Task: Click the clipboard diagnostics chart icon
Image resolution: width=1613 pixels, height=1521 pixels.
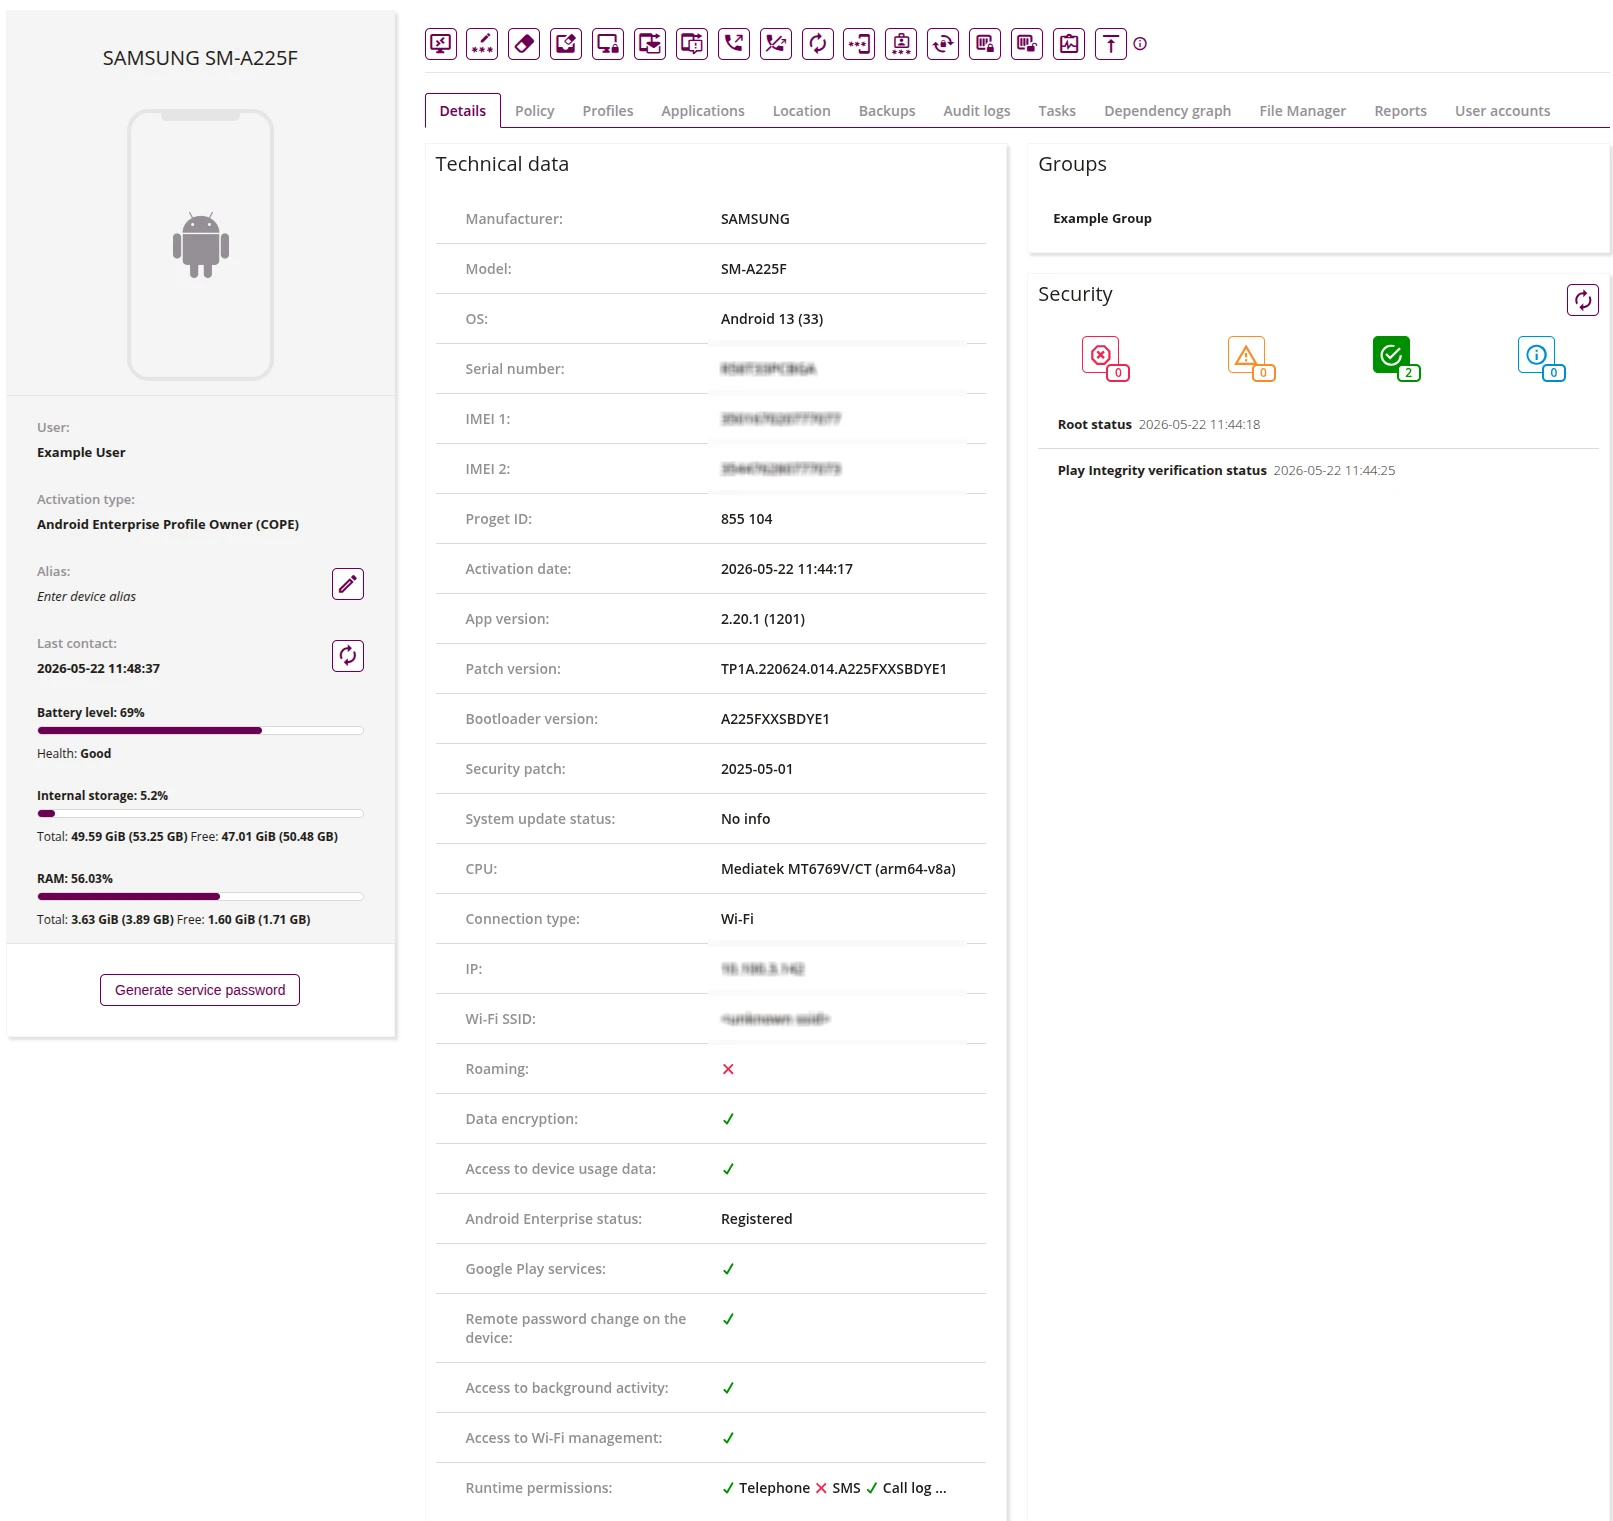Action: tap(1069, 44)
